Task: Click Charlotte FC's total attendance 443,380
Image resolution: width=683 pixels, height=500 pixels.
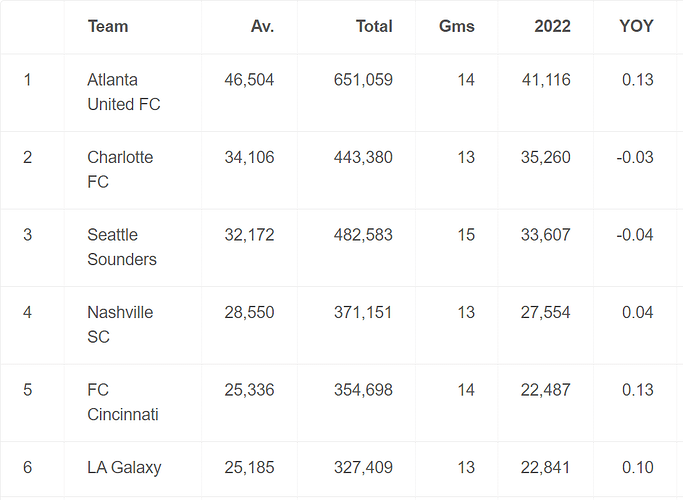Action: click(x=363, y=157)
